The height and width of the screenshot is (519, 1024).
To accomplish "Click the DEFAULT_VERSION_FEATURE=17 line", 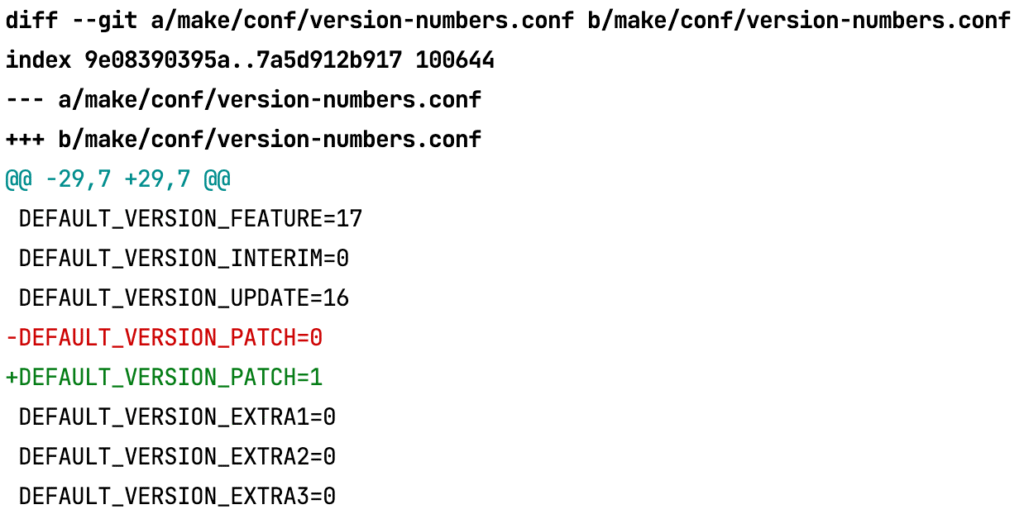I will point(190,219).
